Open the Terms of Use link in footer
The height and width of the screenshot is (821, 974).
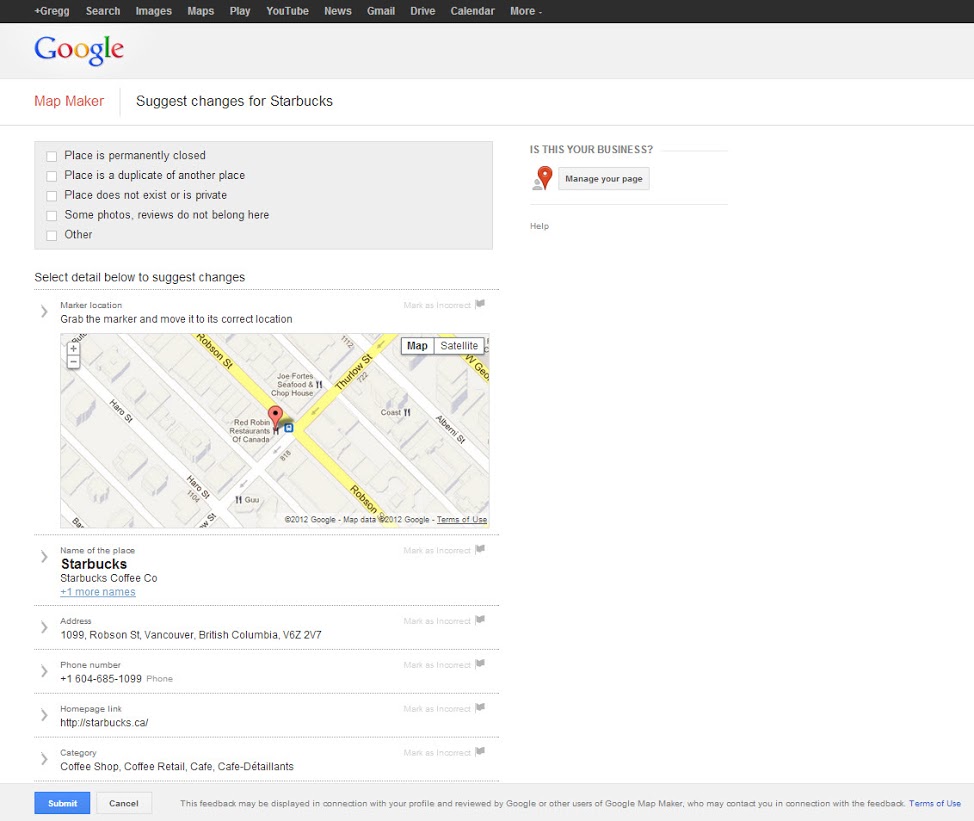pyautogui.click(x=935, y=803)
